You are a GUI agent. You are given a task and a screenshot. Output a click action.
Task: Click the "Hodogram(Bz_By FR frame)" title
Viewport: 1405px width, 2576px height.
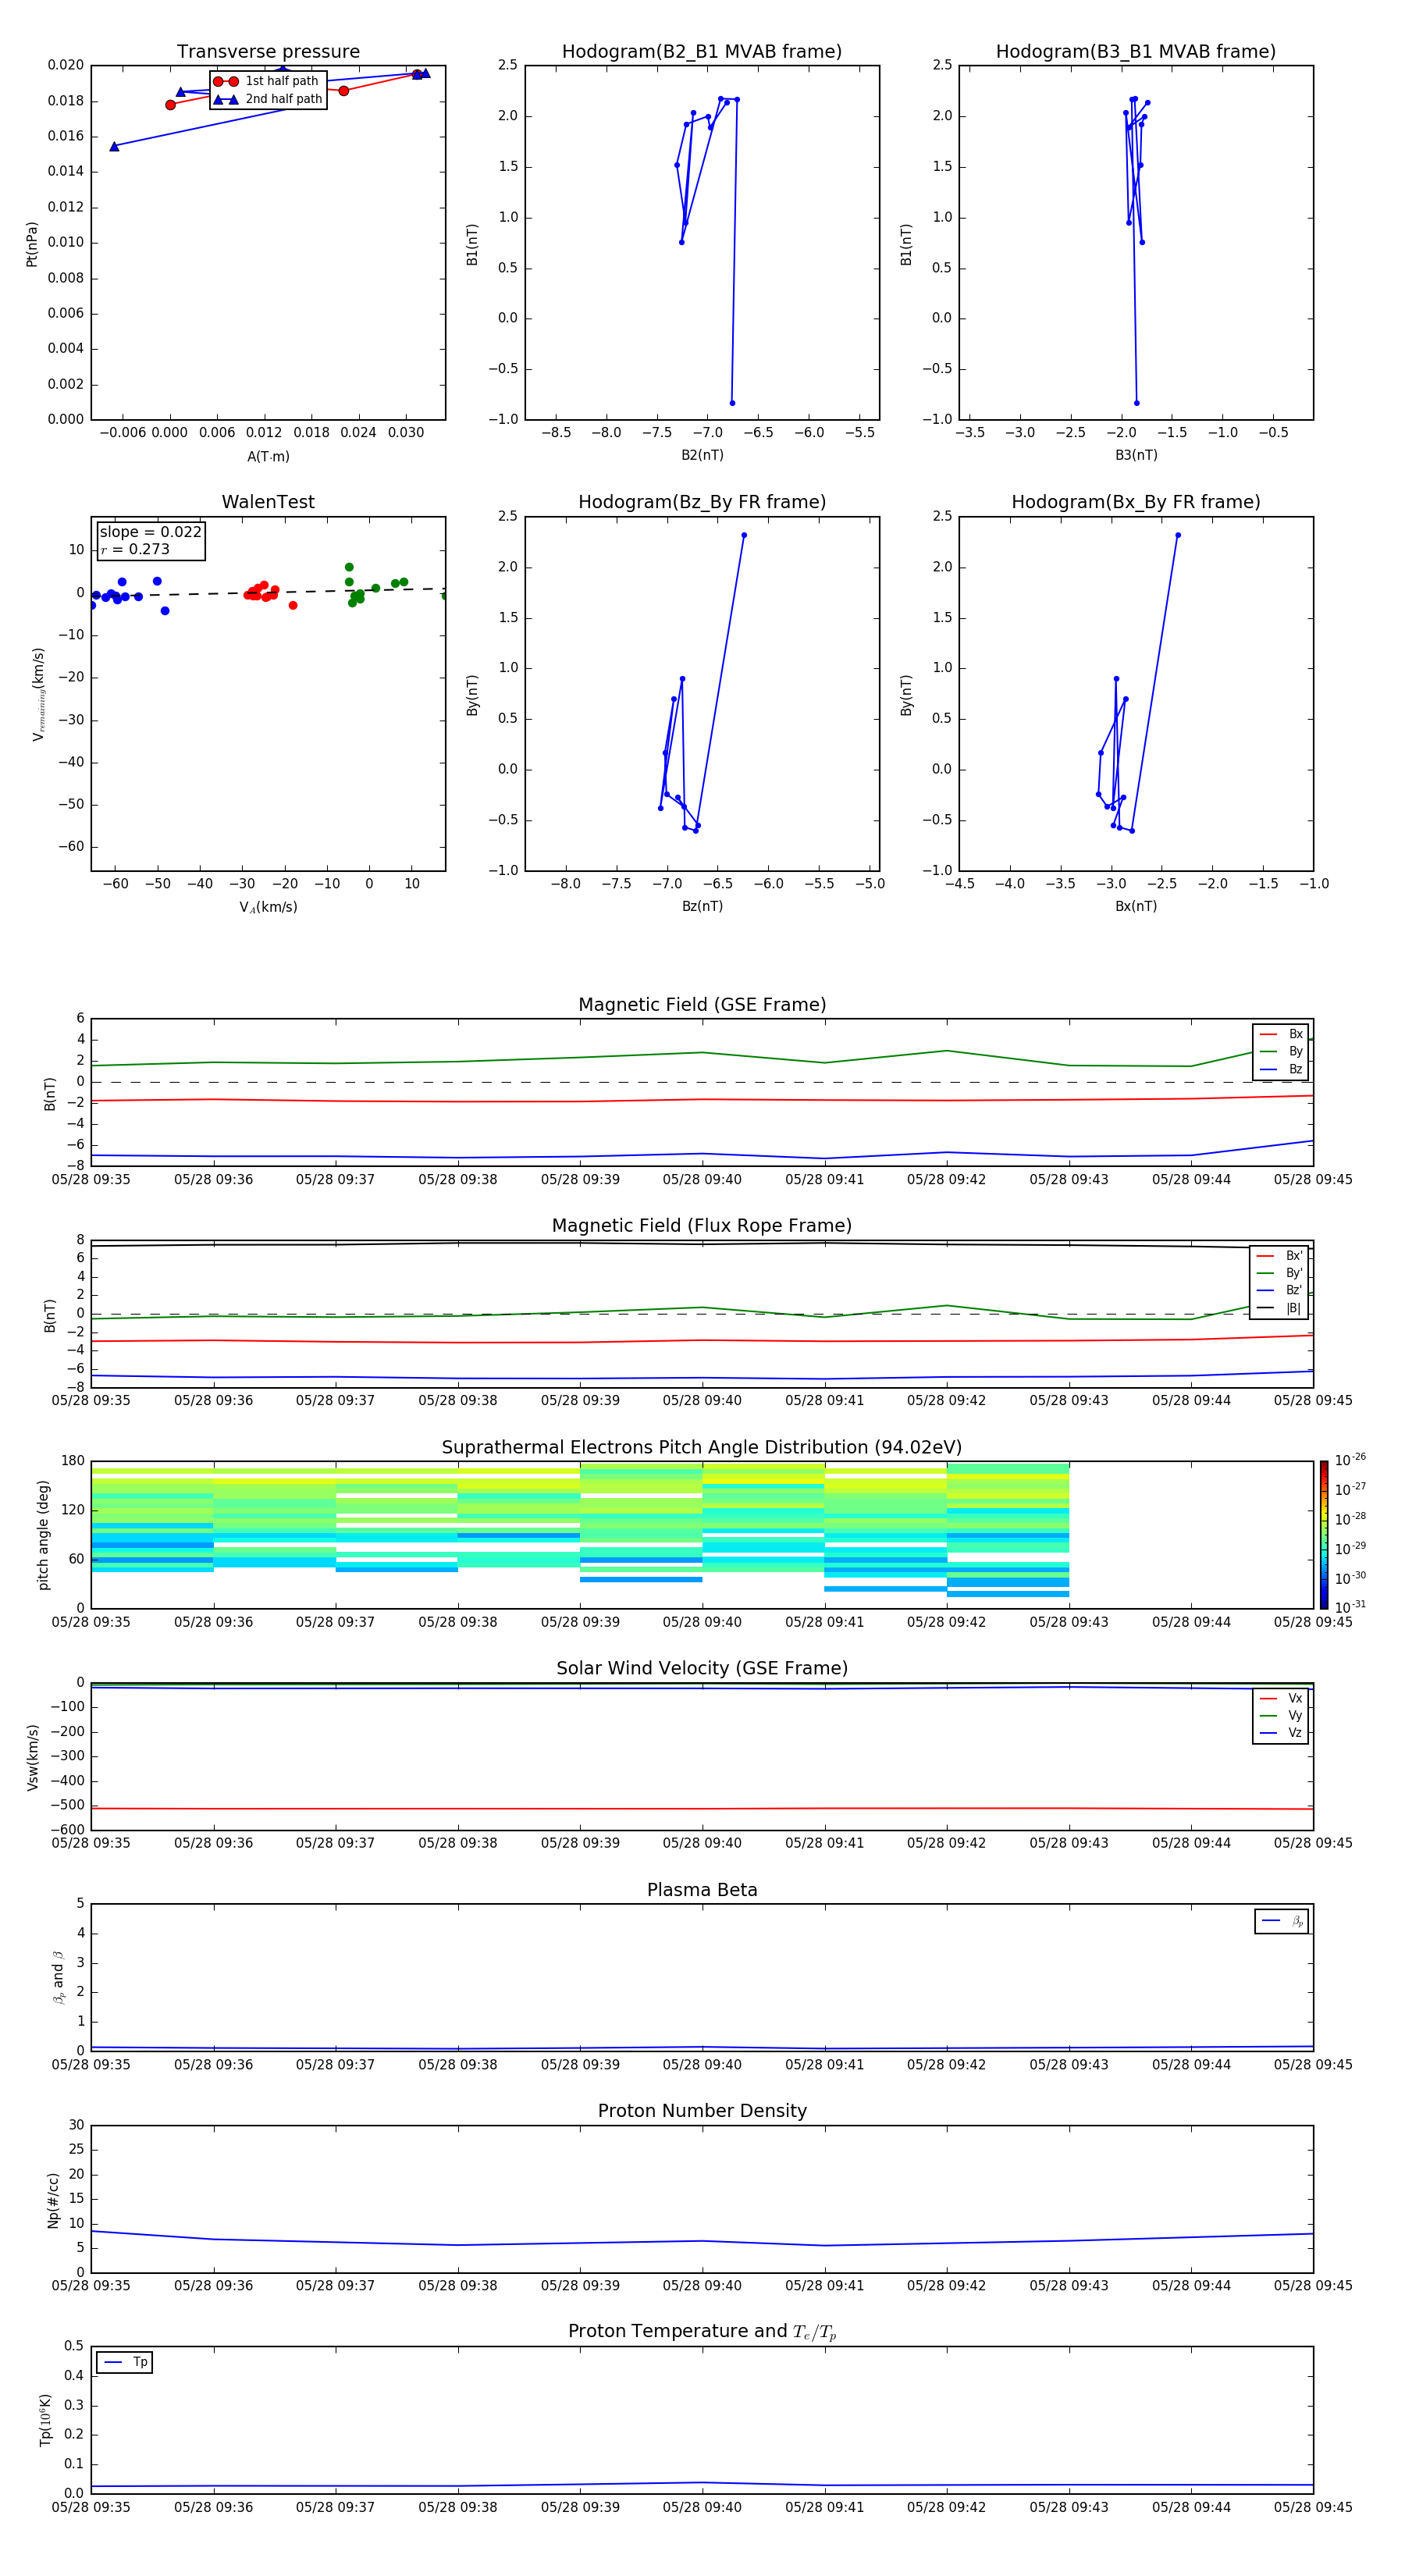(702, 502)
